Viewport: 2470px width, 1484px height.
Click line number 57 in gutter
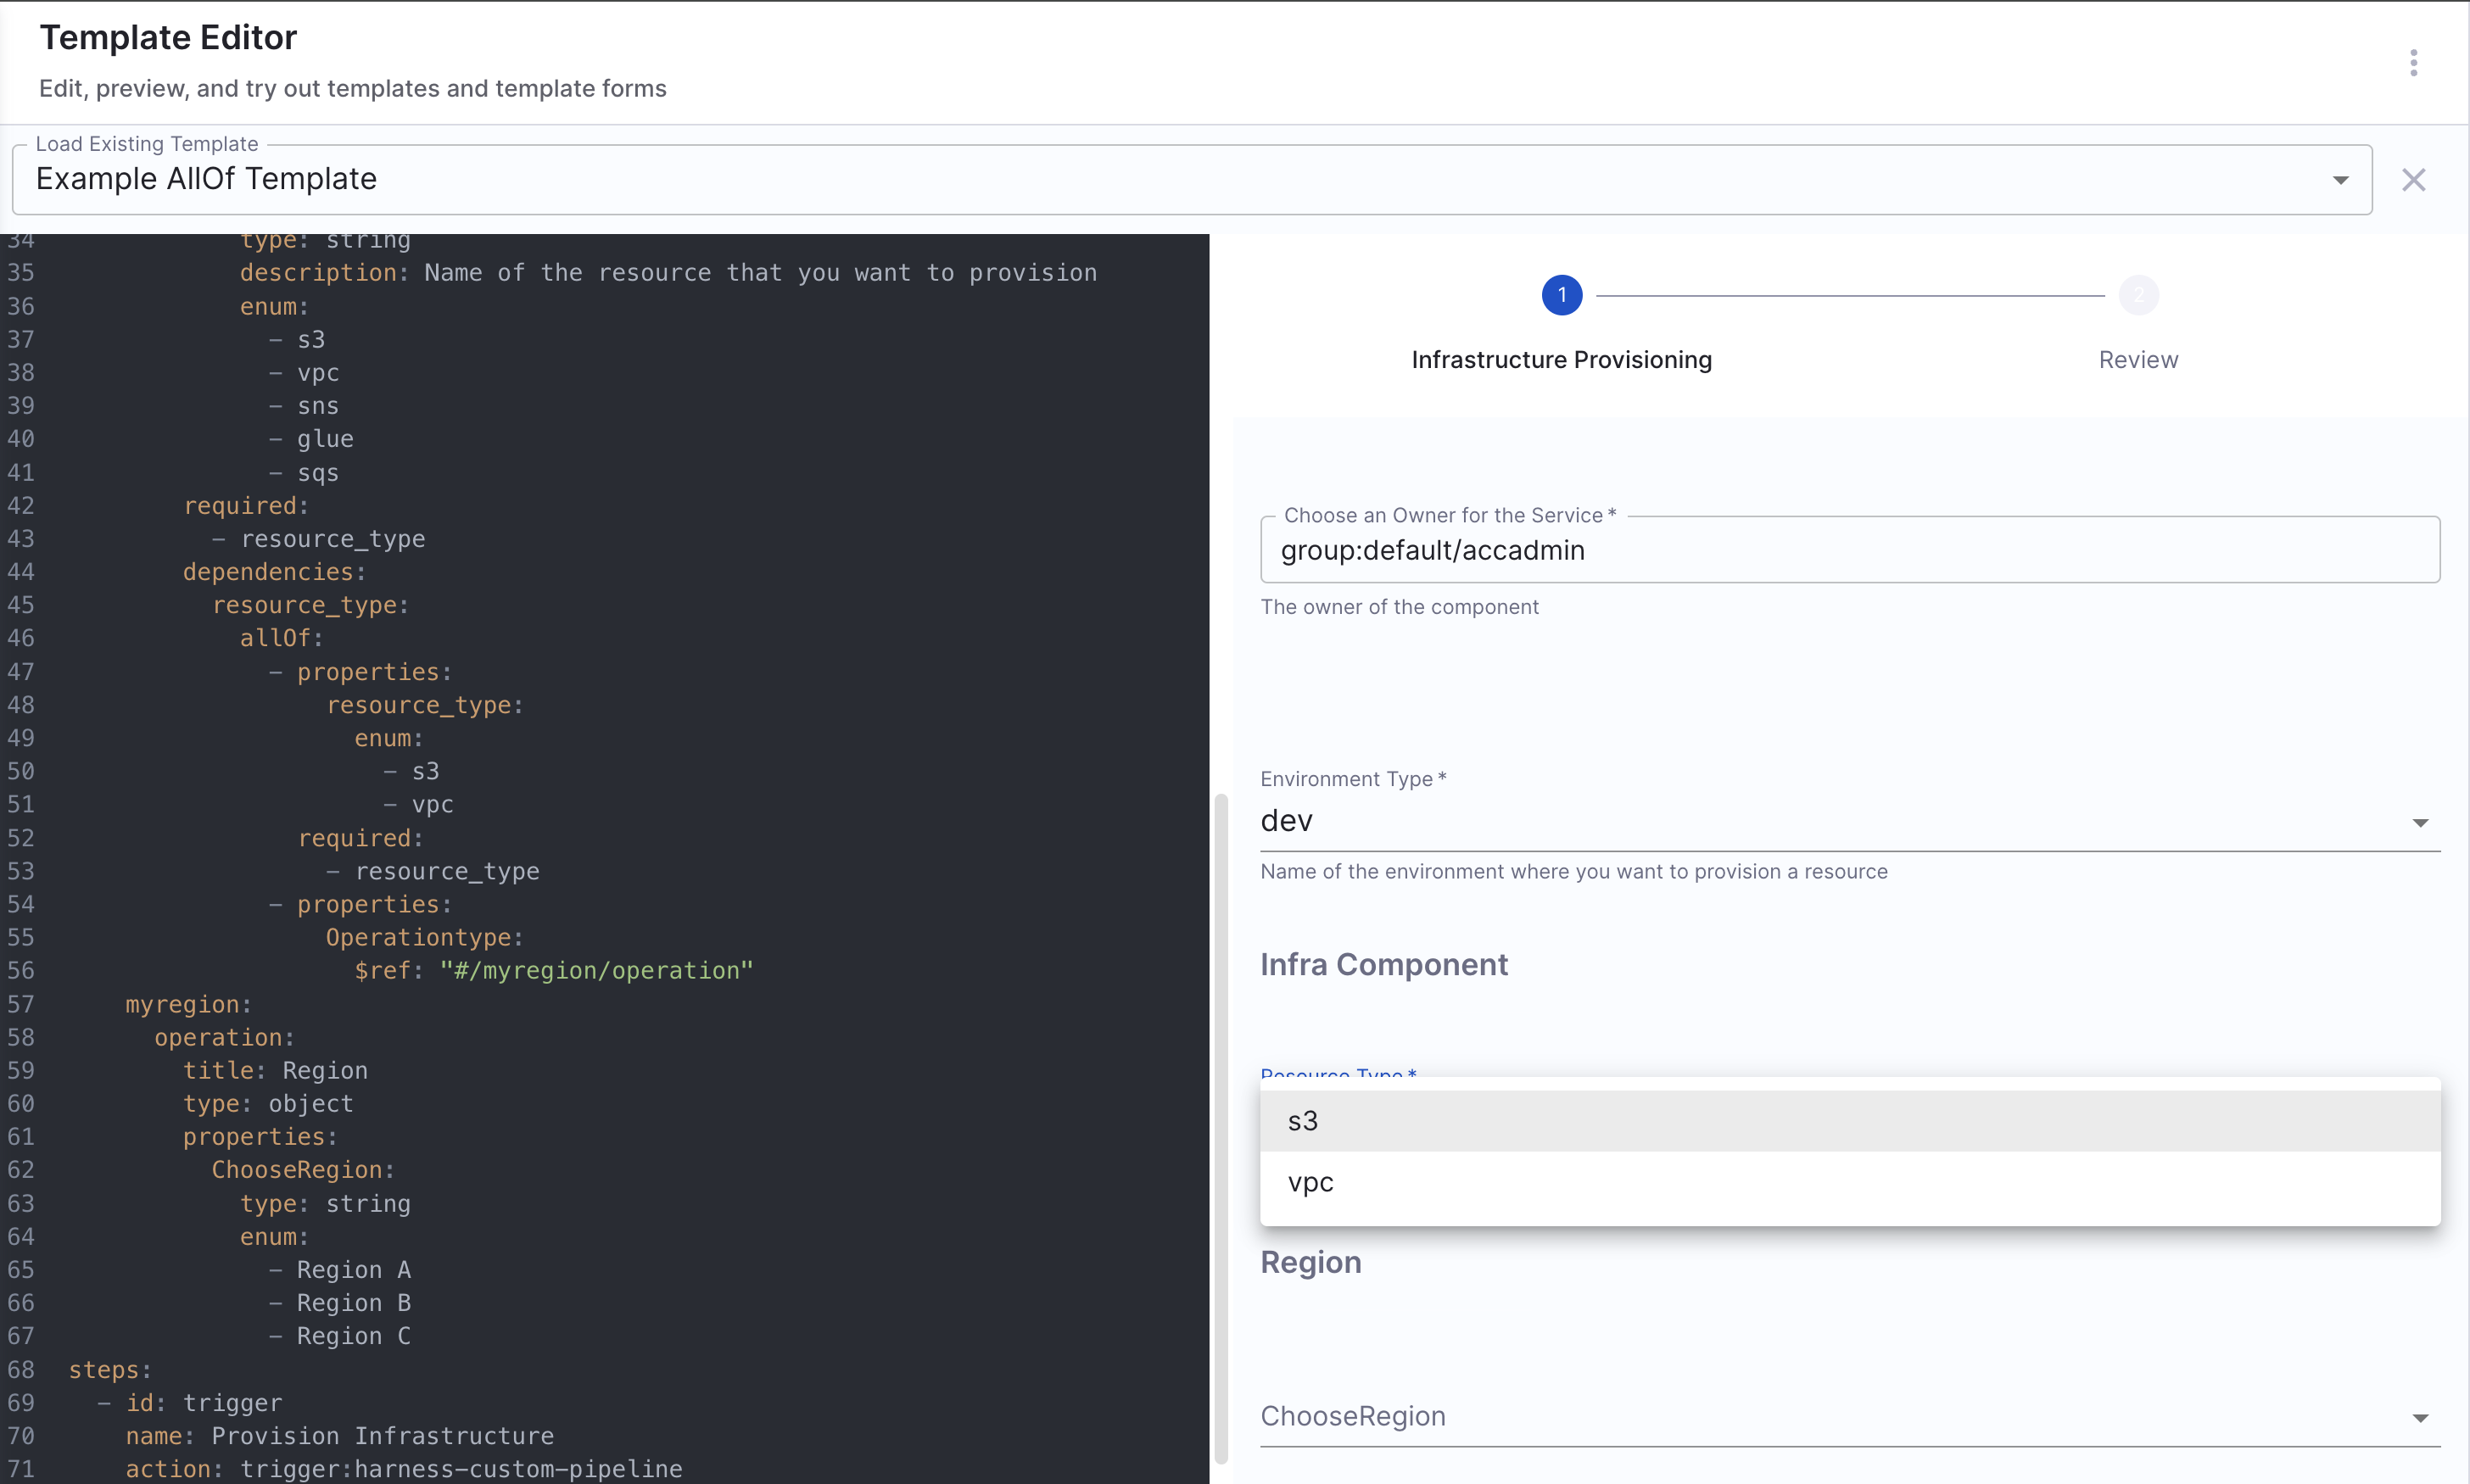tap(21, 1004)
